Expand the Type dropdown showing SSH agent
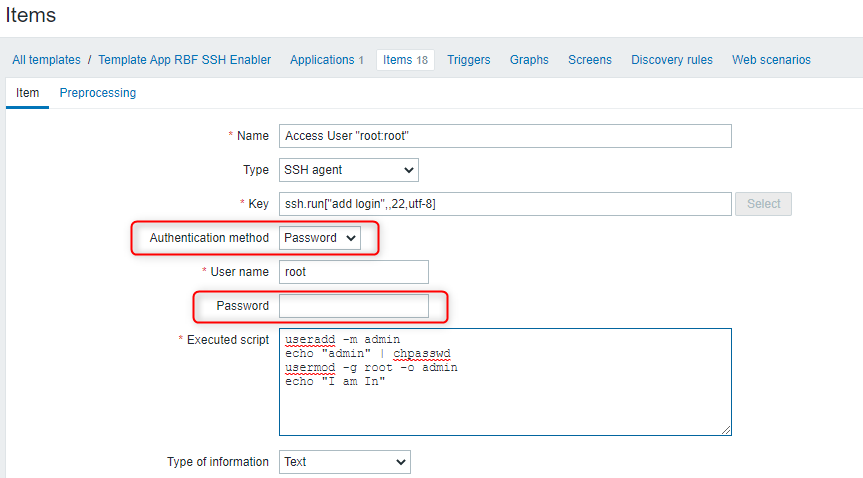The height and width of the screenshot is (478, 863). [x=348, y=170]
